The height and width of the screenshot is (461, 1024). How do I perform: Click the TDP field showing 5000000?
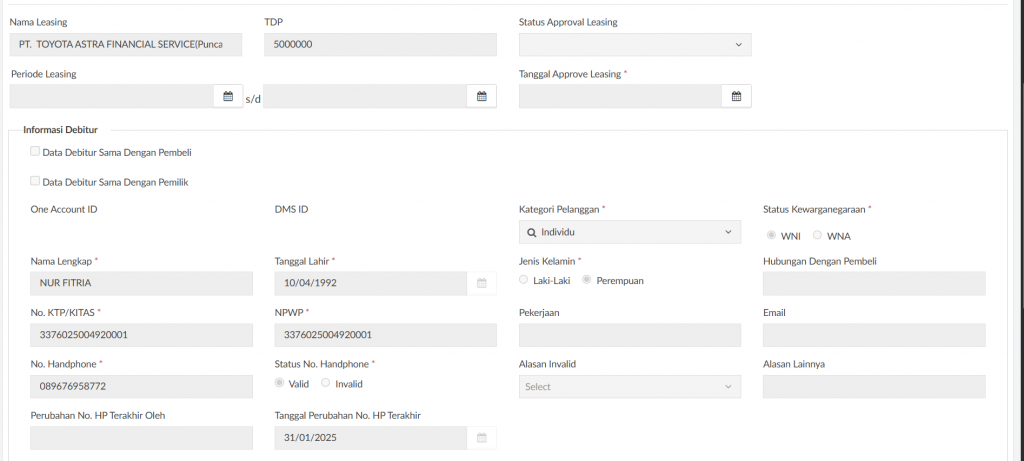[380, 45]
